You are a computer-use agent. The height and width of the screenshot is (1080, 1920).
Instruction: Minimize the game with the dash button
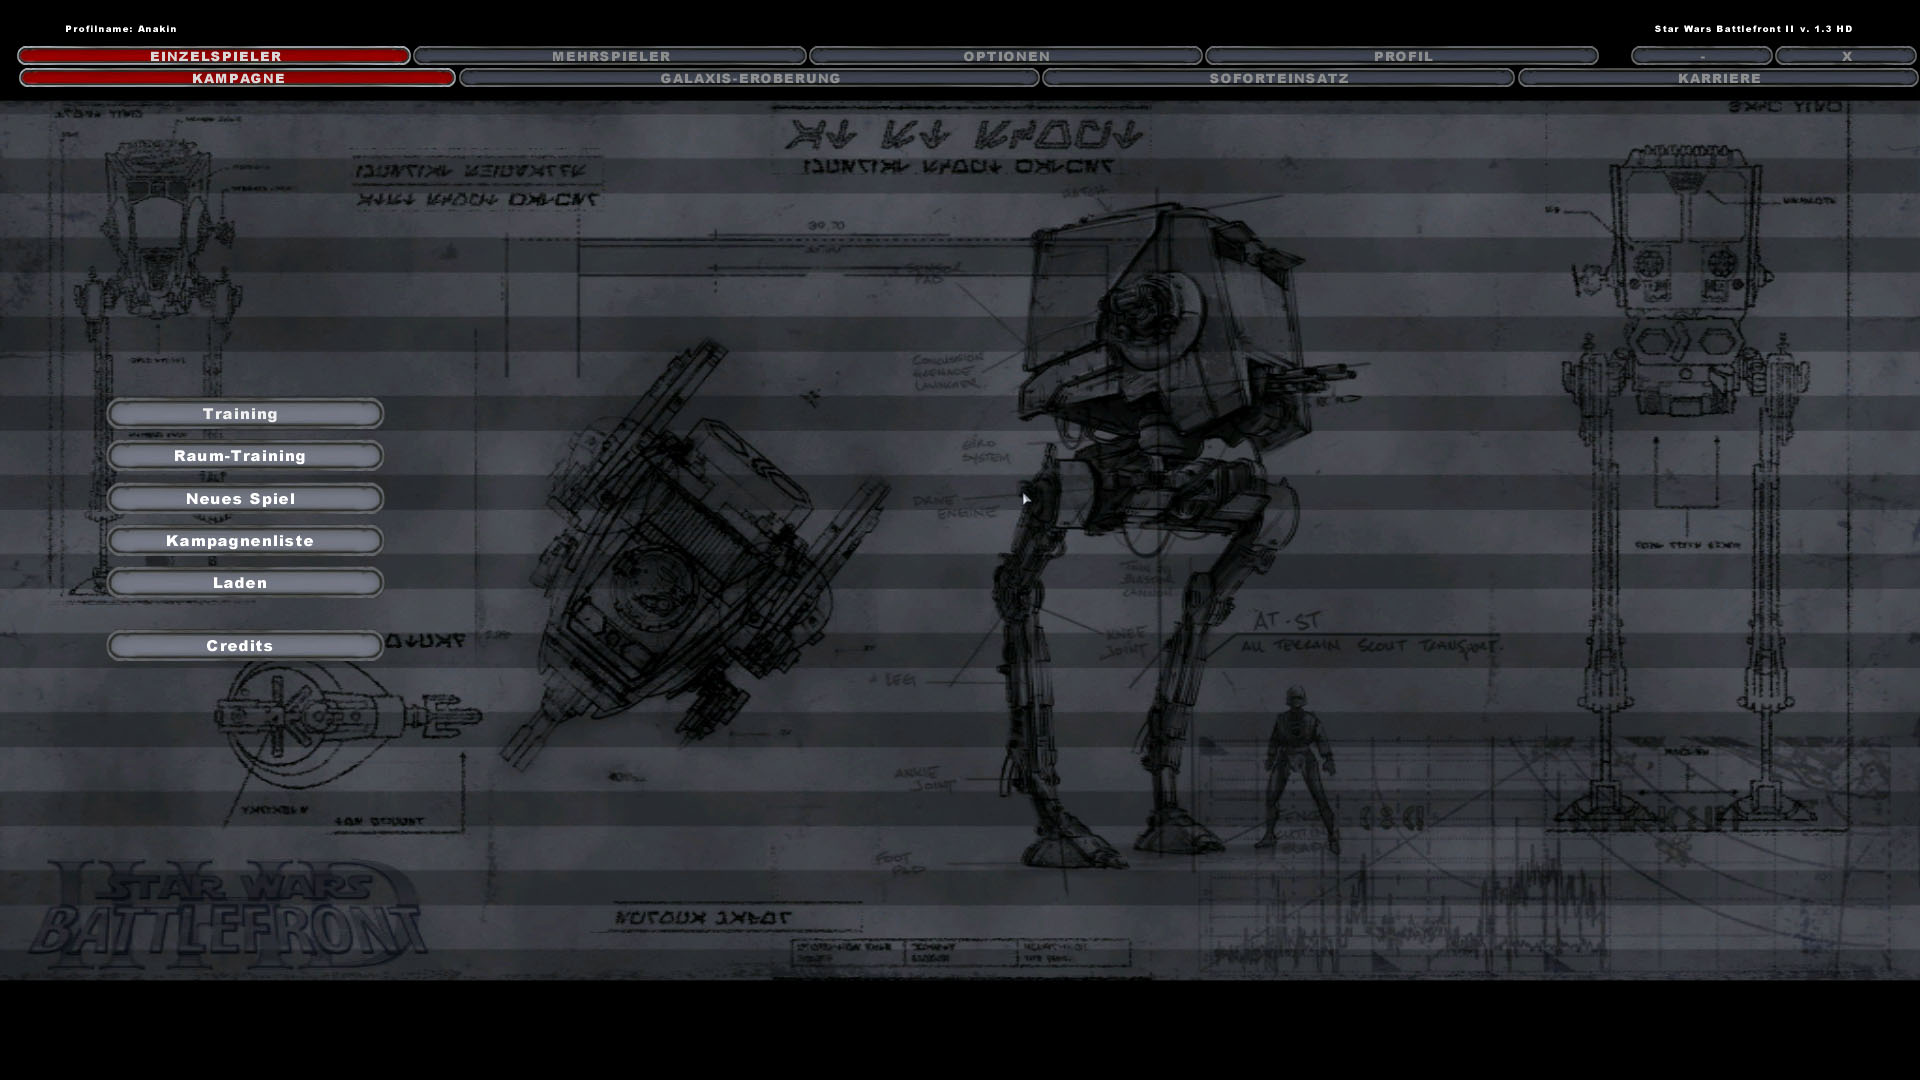[x=1702, y=56]
